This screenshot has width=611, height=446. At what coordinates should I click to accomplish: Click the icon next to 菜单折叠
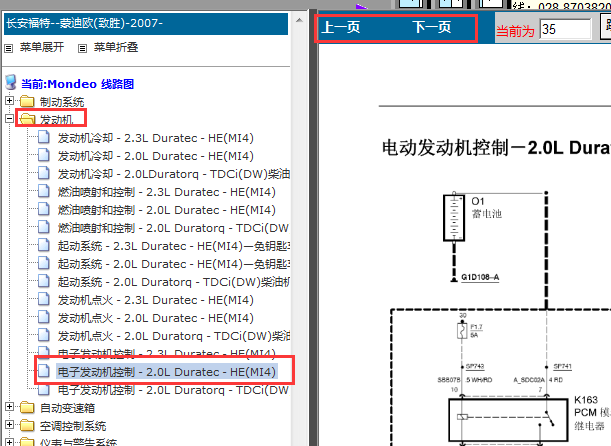point(82,49)
